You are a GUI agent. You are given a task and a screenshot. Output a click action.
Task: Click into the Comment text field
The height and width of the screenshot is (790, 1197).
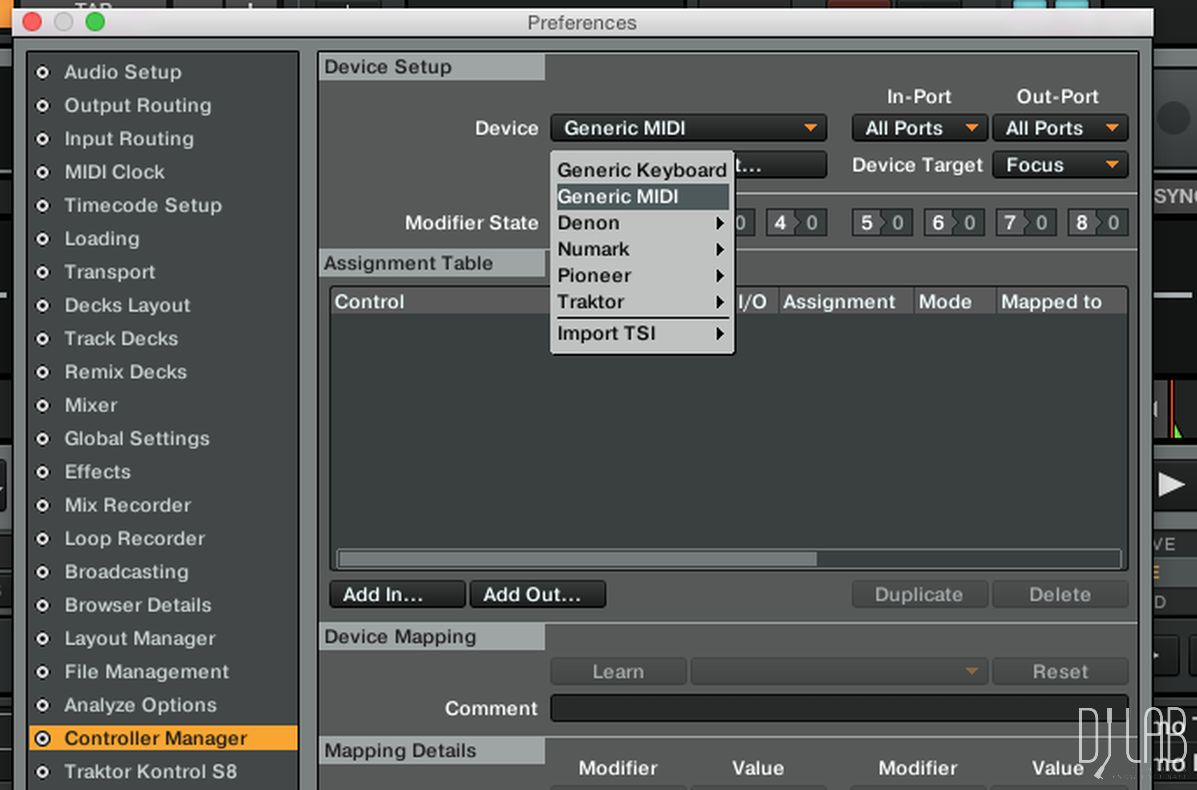click(x=838, y=708)
